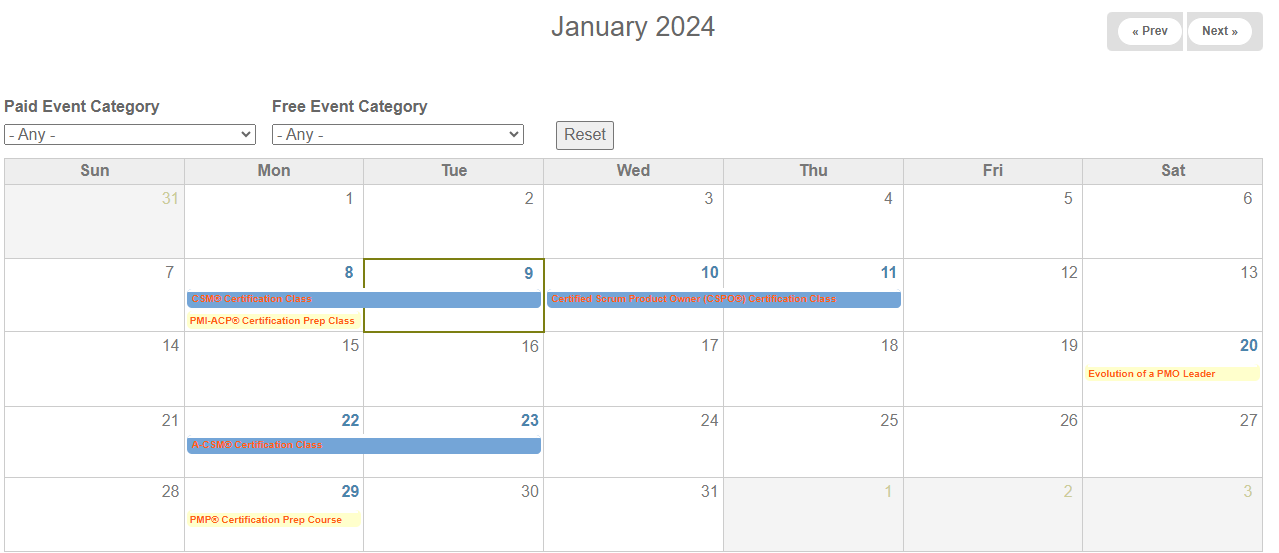
Task: Open the Evolution of a PMO Leader event
Action: coord(1152,374)
